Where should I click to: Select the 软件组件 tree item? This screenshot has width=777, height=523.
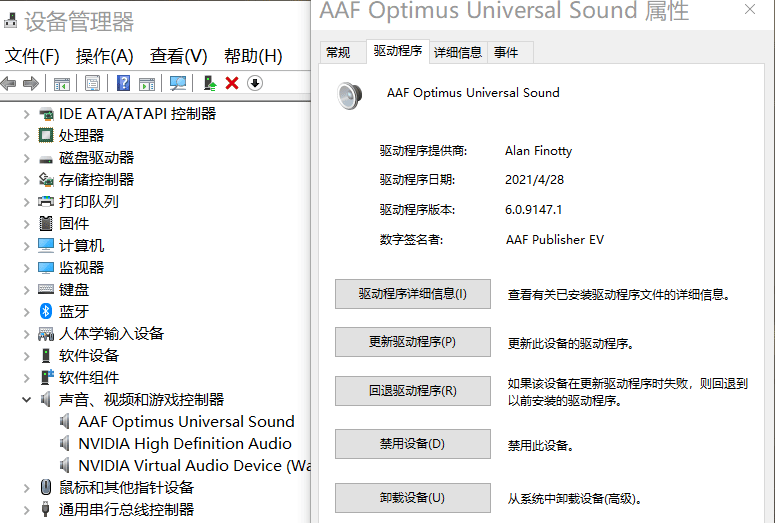89,378
